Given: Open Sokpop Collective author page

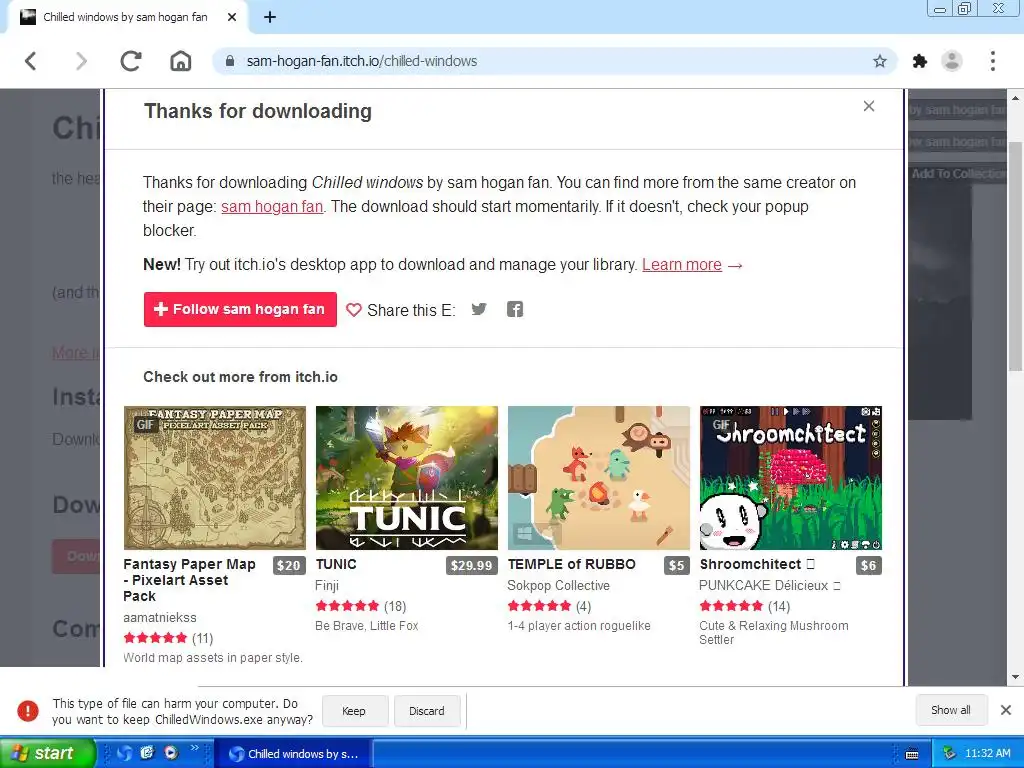Looking at the screenshot, I should click(x=558, y=586).
